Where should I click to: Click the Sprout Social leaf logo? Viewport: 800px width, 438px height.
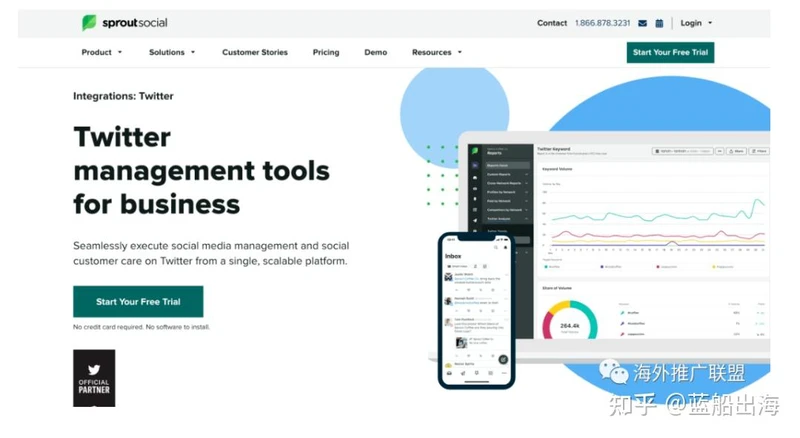(89, 22)
